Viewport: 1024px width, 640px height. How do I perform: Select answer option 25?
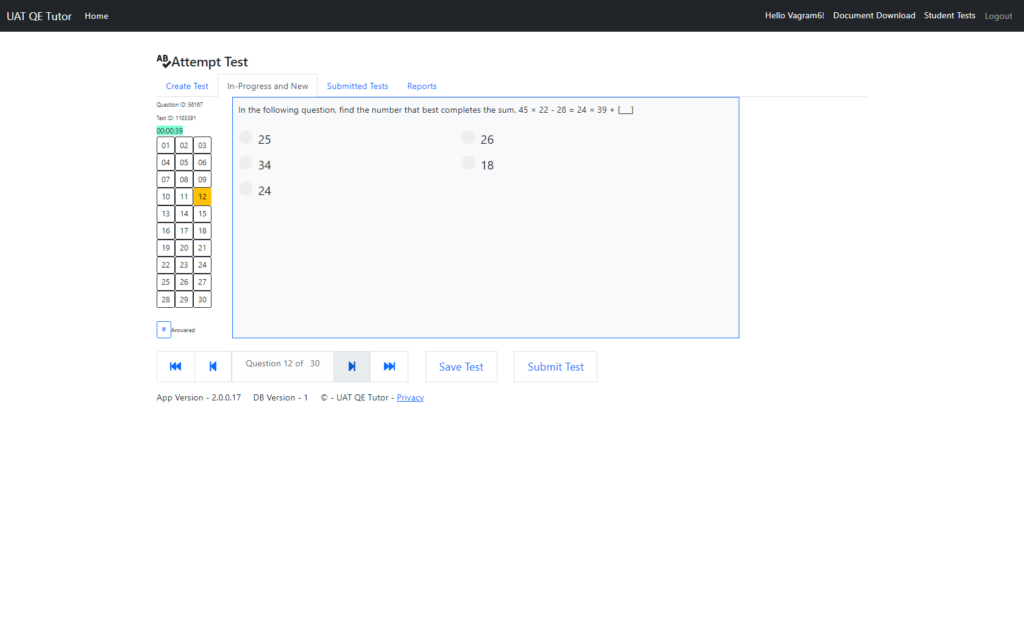246,138
